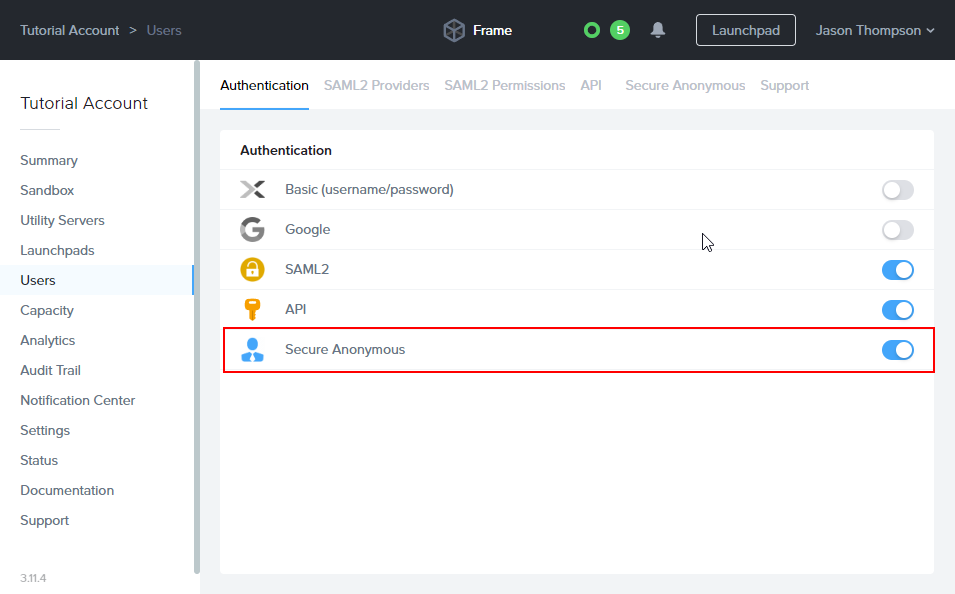Click the SAML2 padlock icon
Image resolution: width=955 pixels, height=594 pixels.
point(252,270)
